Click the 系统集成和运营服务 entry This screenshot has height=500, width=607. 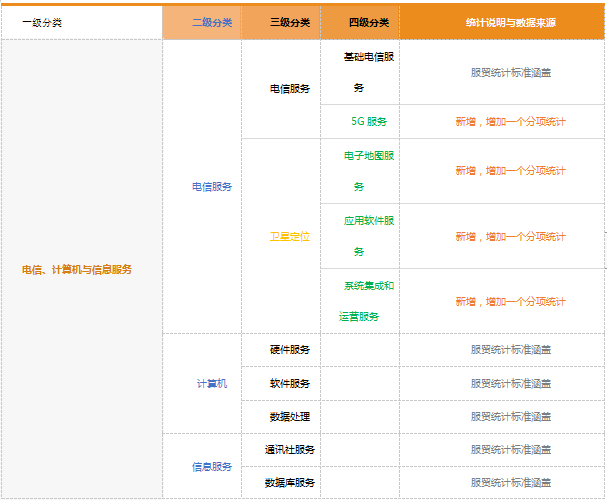click(366, 300)
